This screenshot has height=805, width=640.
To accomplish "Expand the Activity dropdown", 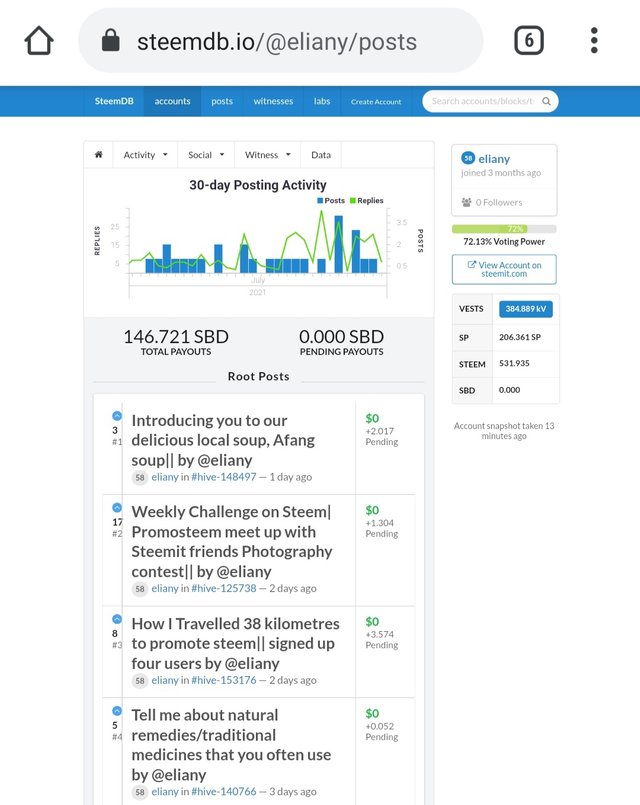I will [x=145, y=155].
